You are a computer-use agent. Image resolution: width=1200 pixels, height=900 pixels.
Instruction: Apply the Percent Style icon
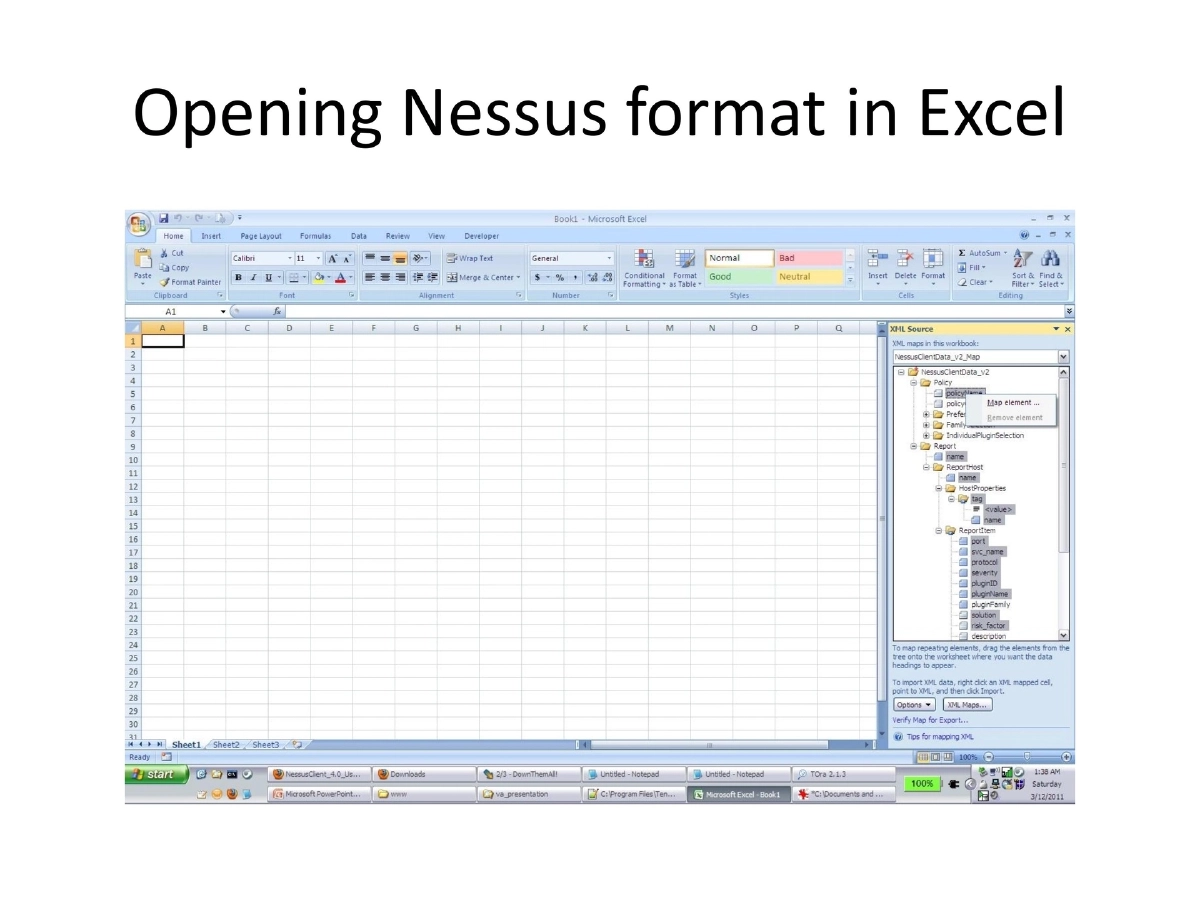click(559, 276)
